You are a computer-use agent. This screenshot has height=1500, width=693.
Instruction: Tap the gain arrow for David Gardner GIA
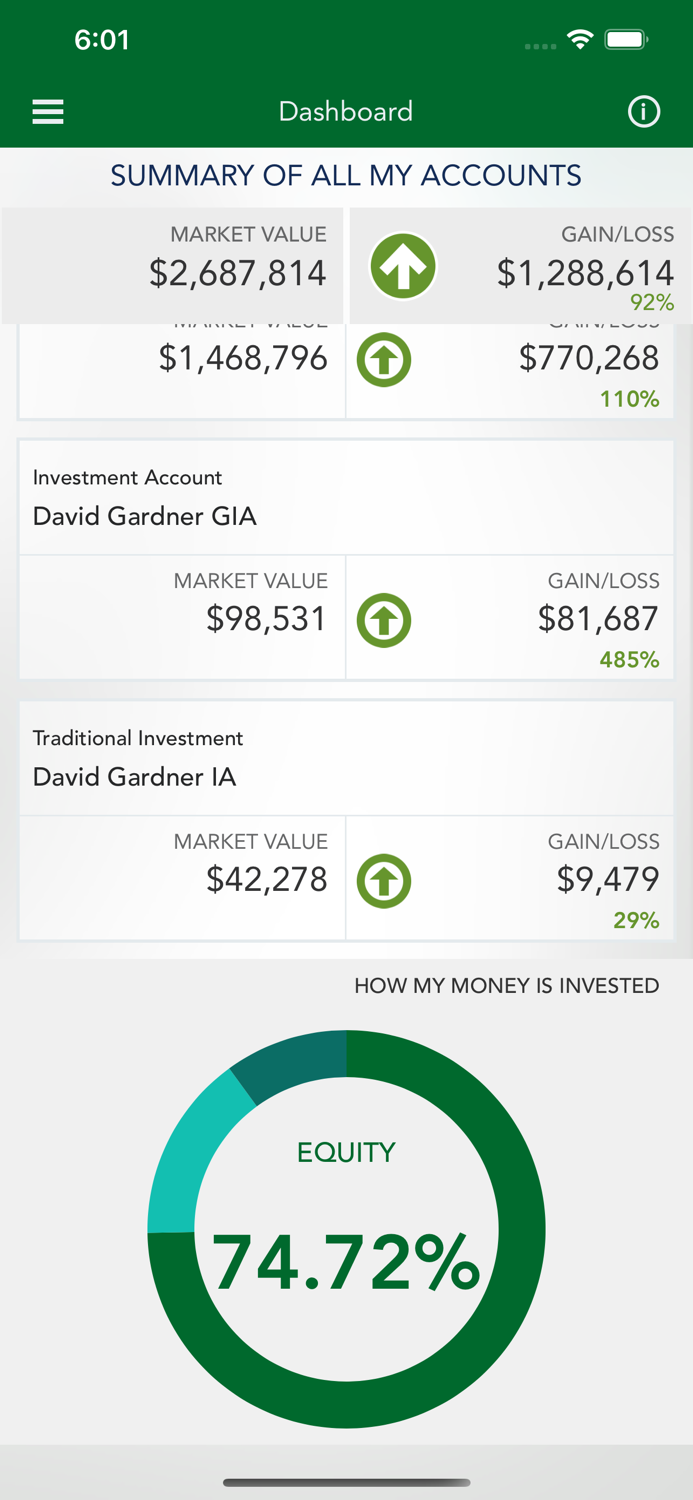[x=384, y=620]
